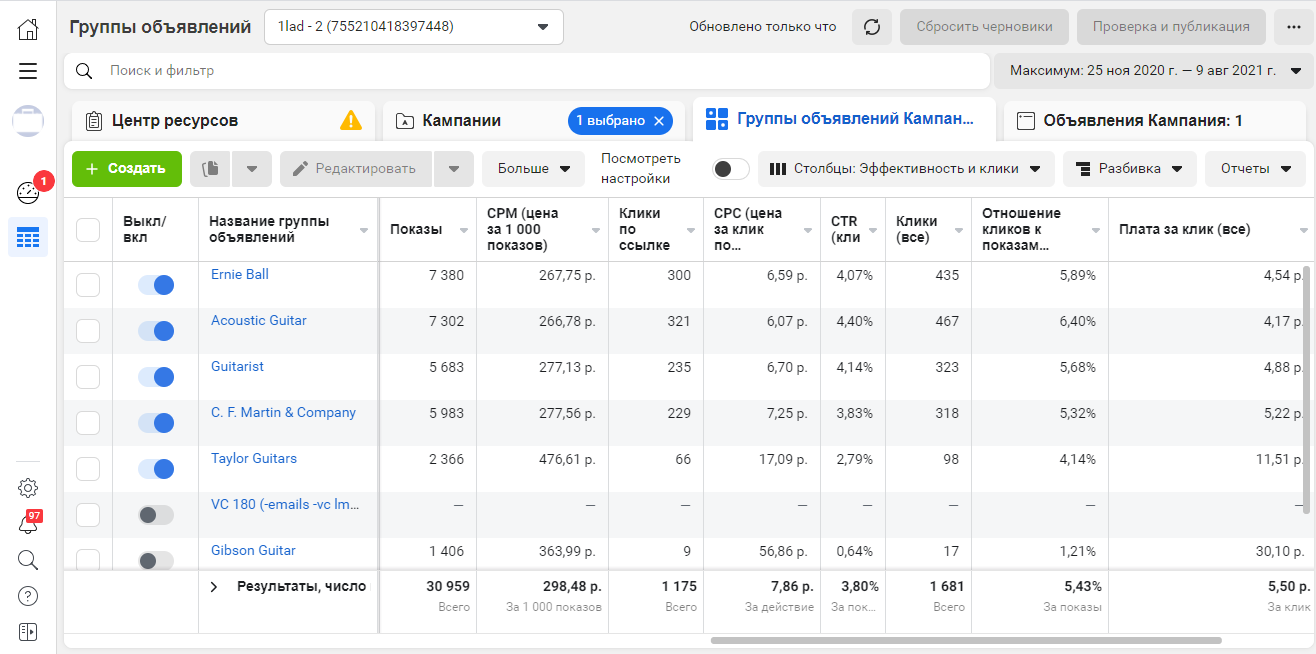Select the table grid icon in sidebar
The image size is (1316, 654).
(28, 238)
